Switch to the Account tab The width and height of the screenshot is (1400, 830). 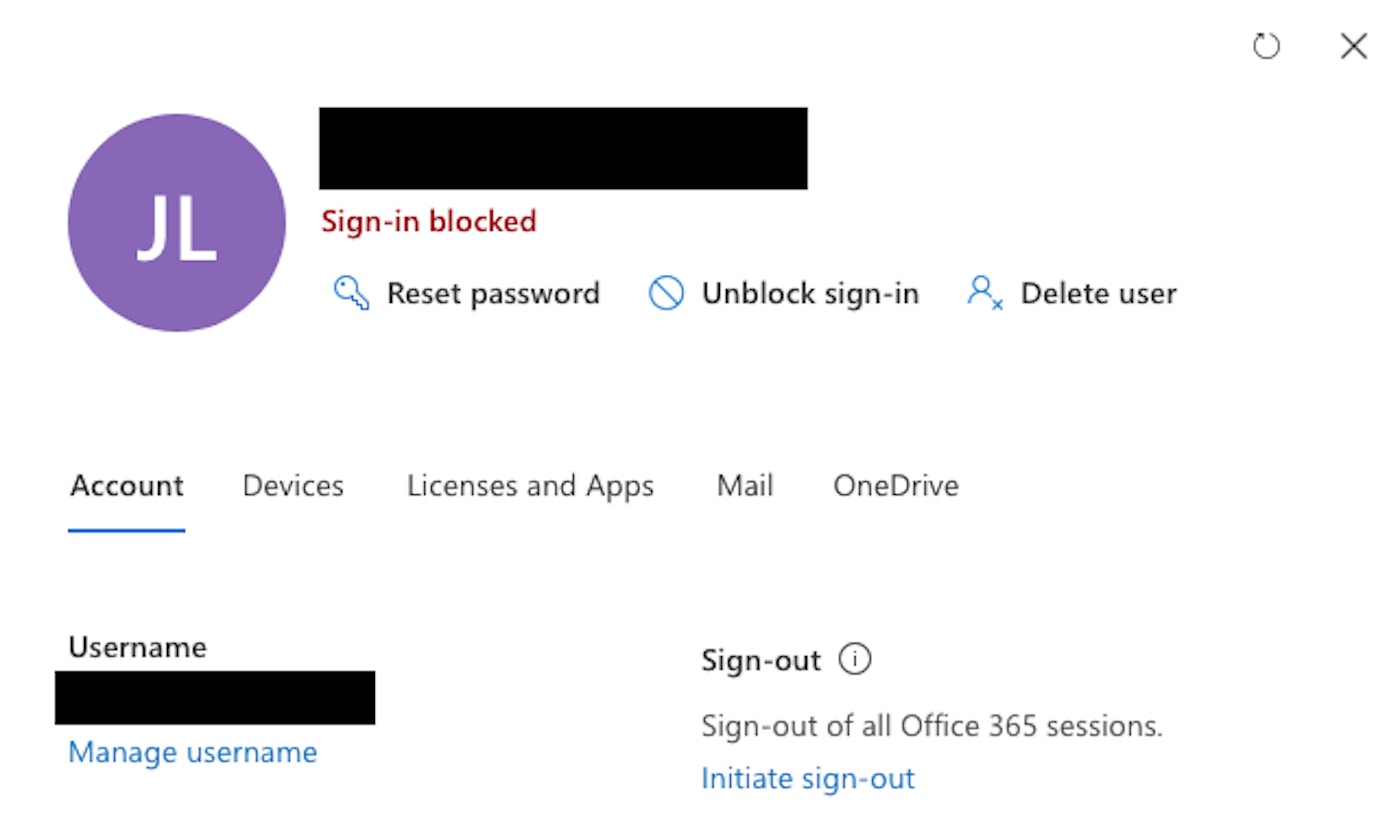click(127, 486)
